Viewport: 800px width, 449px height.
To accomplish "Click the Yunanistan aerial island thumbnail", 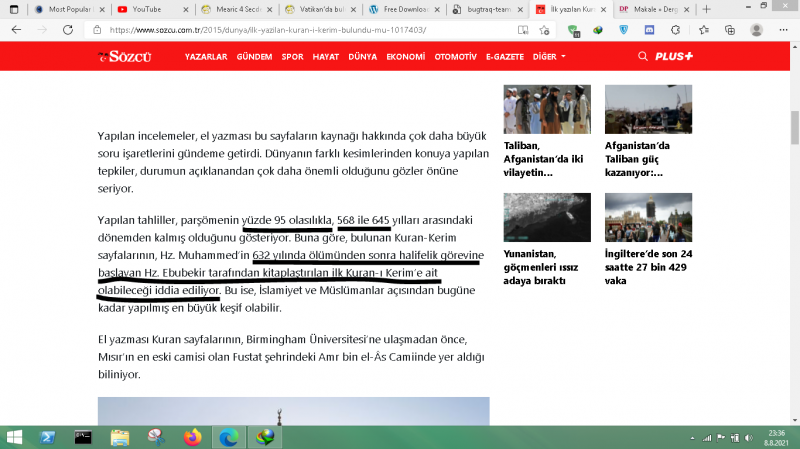I will [x=547, y=217].
